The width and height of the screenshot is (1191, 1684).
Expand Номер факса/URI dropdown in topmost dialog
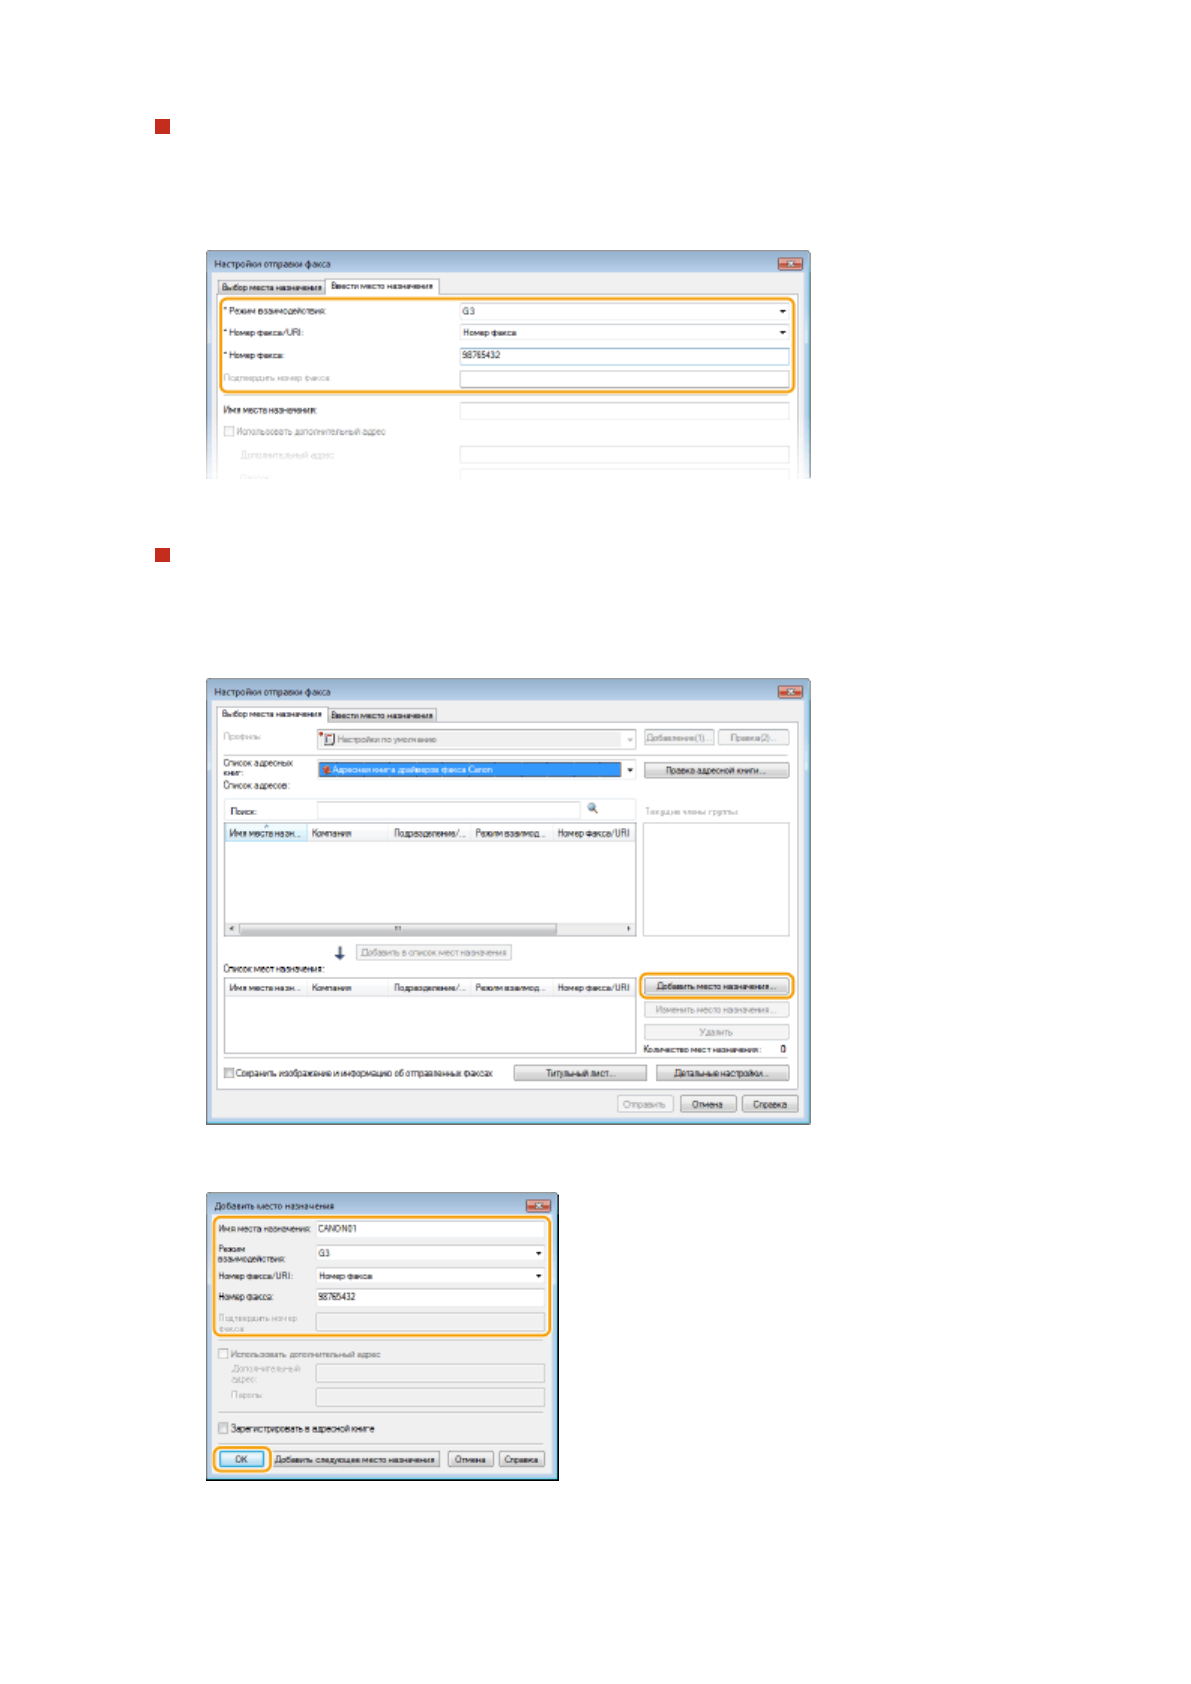pos(782,332)
